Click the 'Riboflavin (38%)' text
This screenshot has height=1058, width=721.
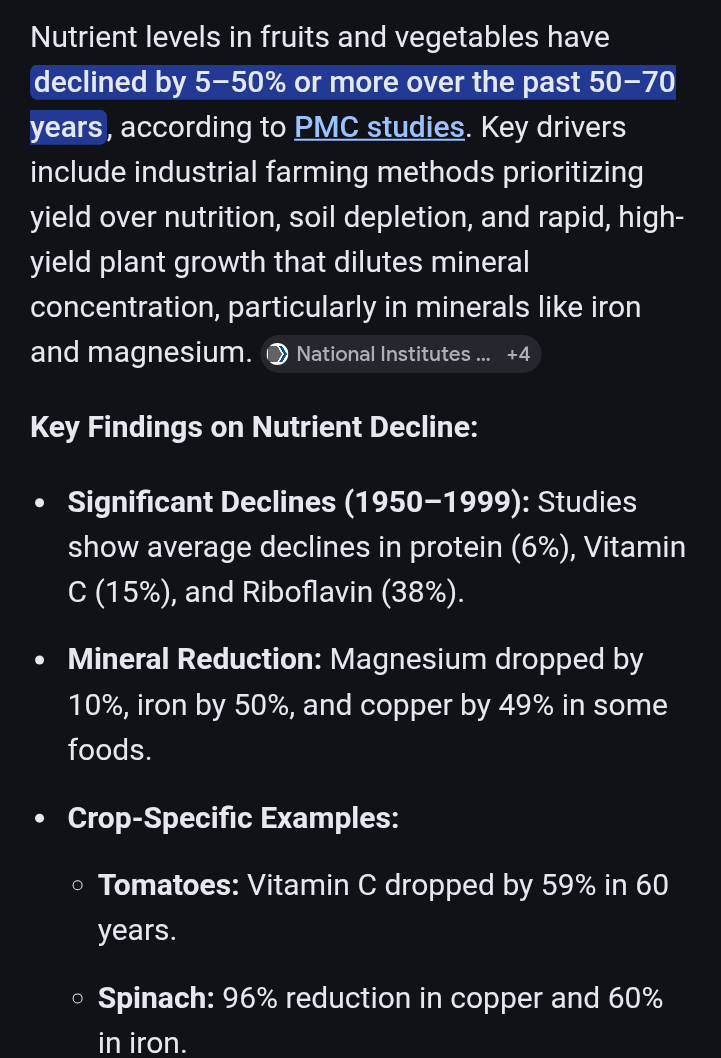coord(352,592)
